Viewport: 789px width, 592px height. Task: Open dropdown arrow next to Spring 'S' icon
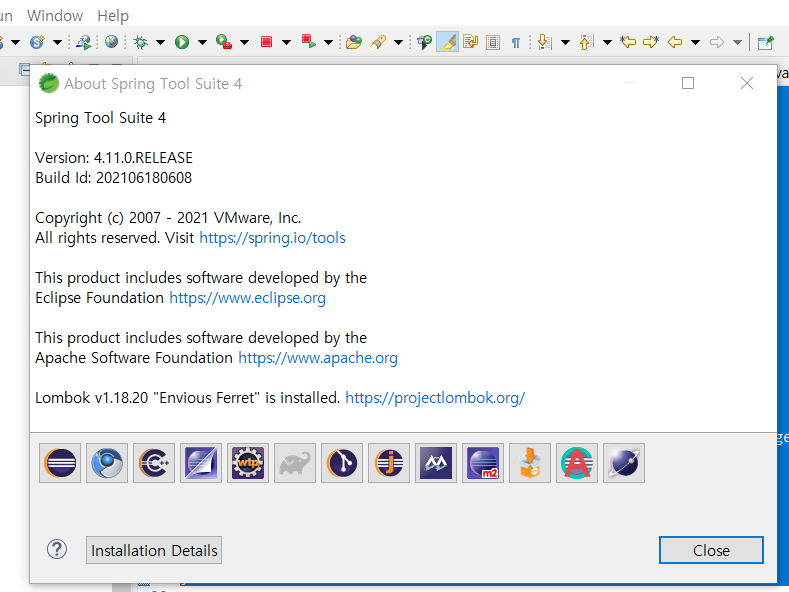57,42
